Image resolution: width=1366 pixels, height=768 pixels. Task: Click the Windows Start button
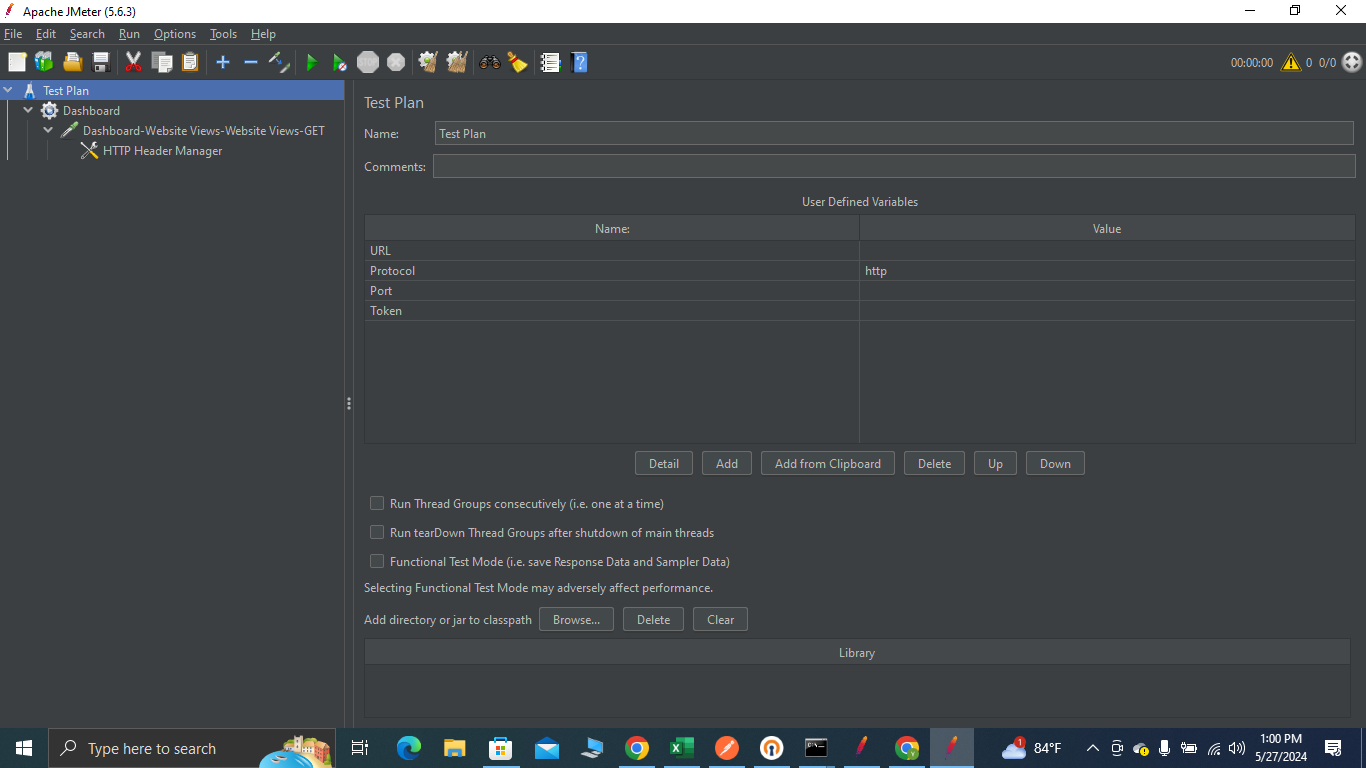(24, 748)
